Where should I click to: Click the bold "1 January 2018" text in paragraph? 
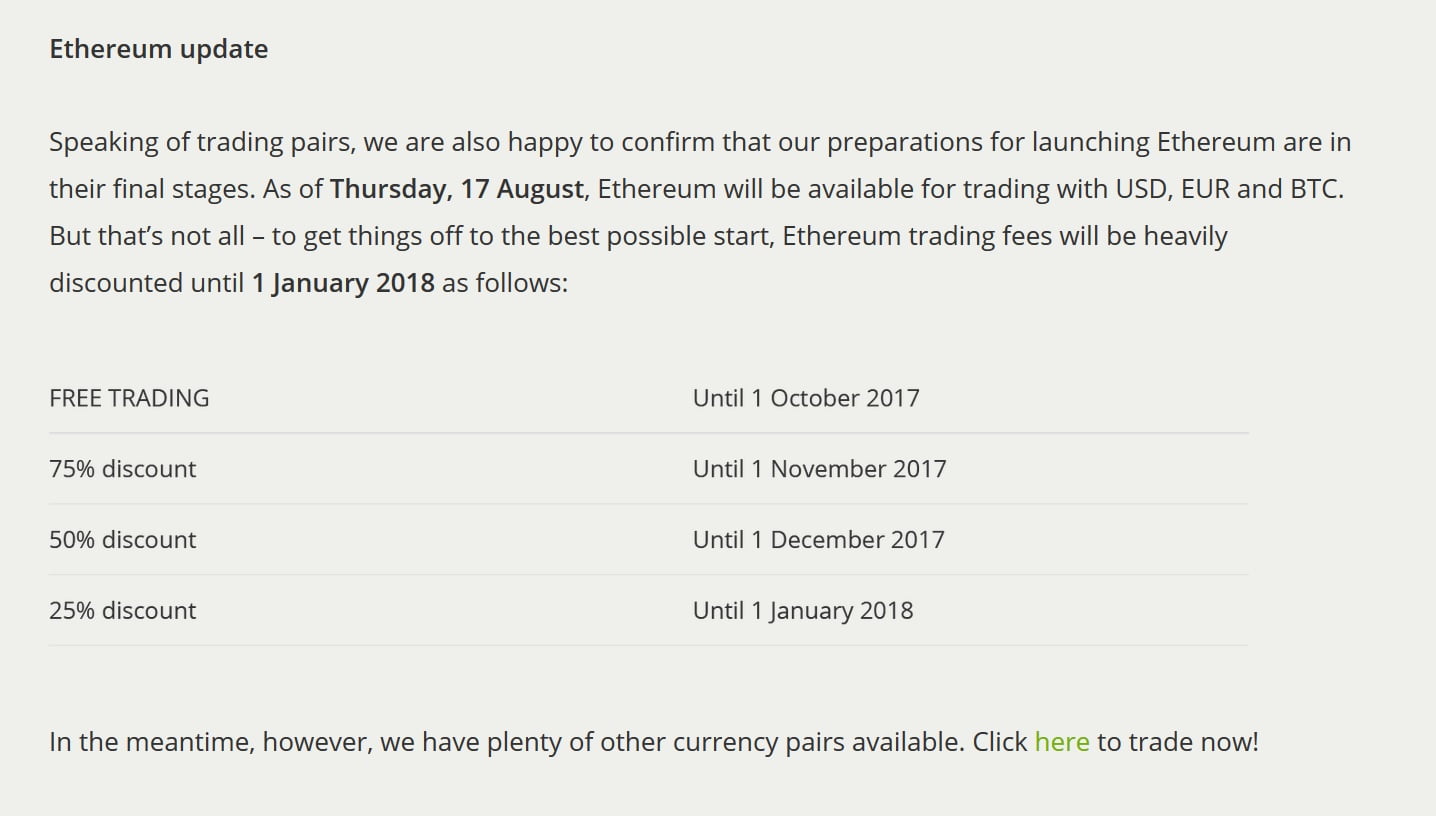tap(343, 283)
